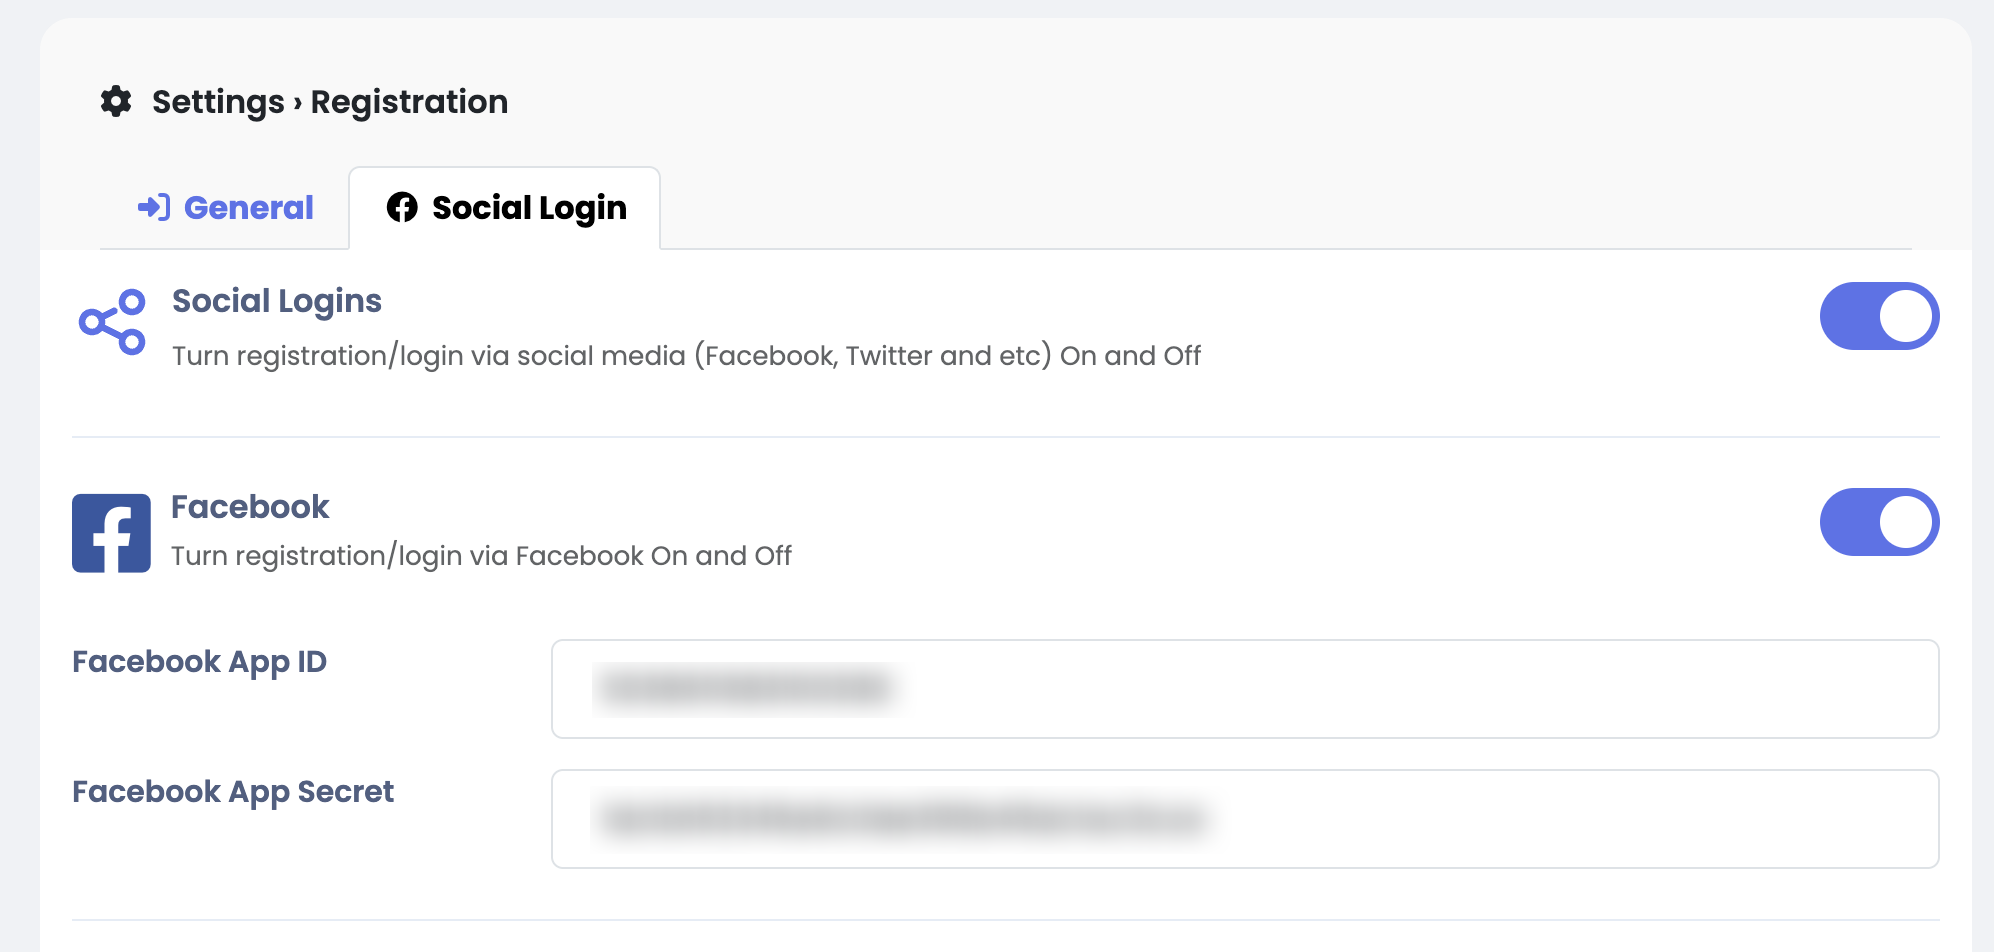
Task: Click the social media registration description text
Action: pos(686,356)
